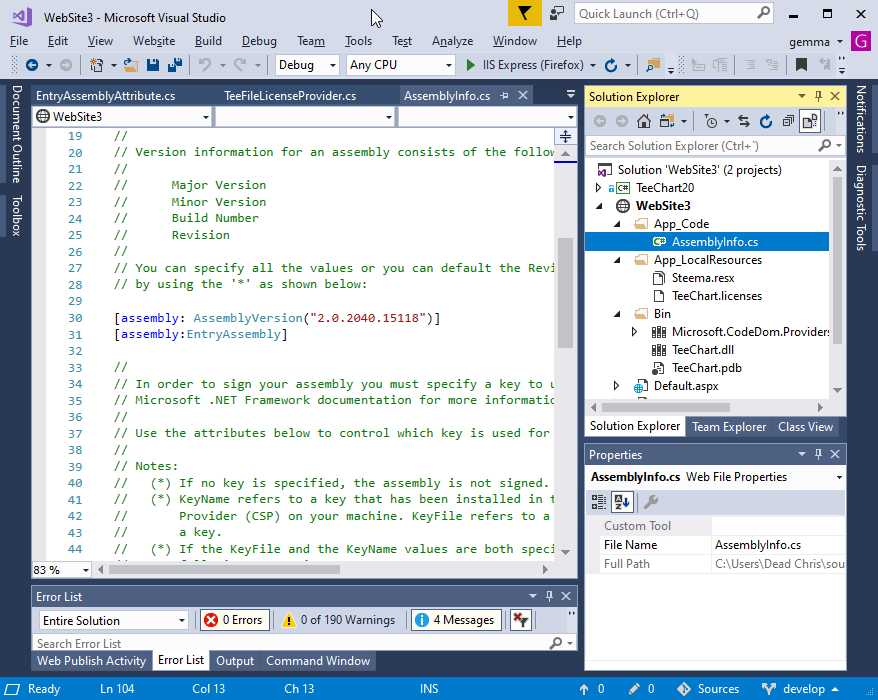The image size is (878, 700).
Task: Expand the TeeChart20 project node
Action: click(599, 188)
